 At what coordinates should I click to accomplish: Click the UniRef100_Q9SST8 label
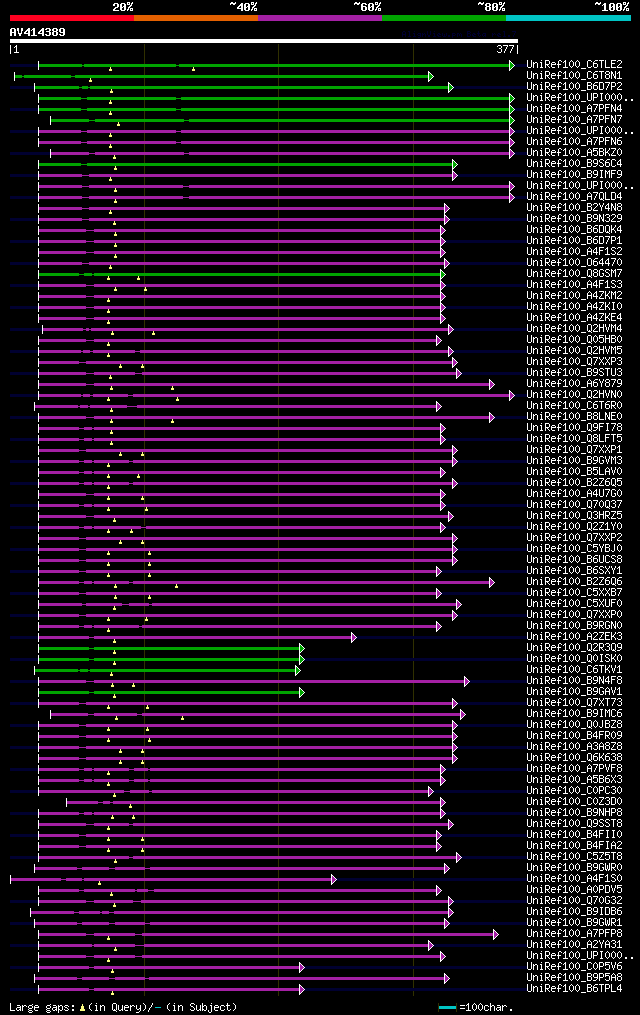point(574,824)
